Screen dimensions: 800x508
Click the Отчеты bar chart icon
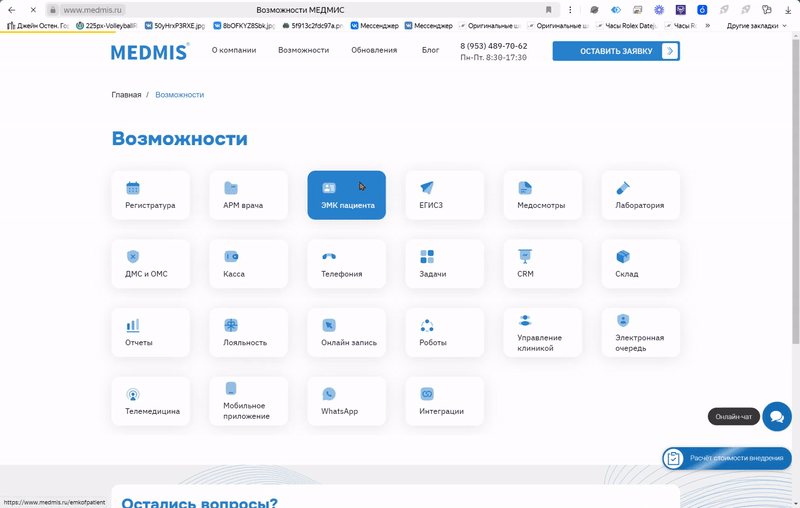(133, 325)
